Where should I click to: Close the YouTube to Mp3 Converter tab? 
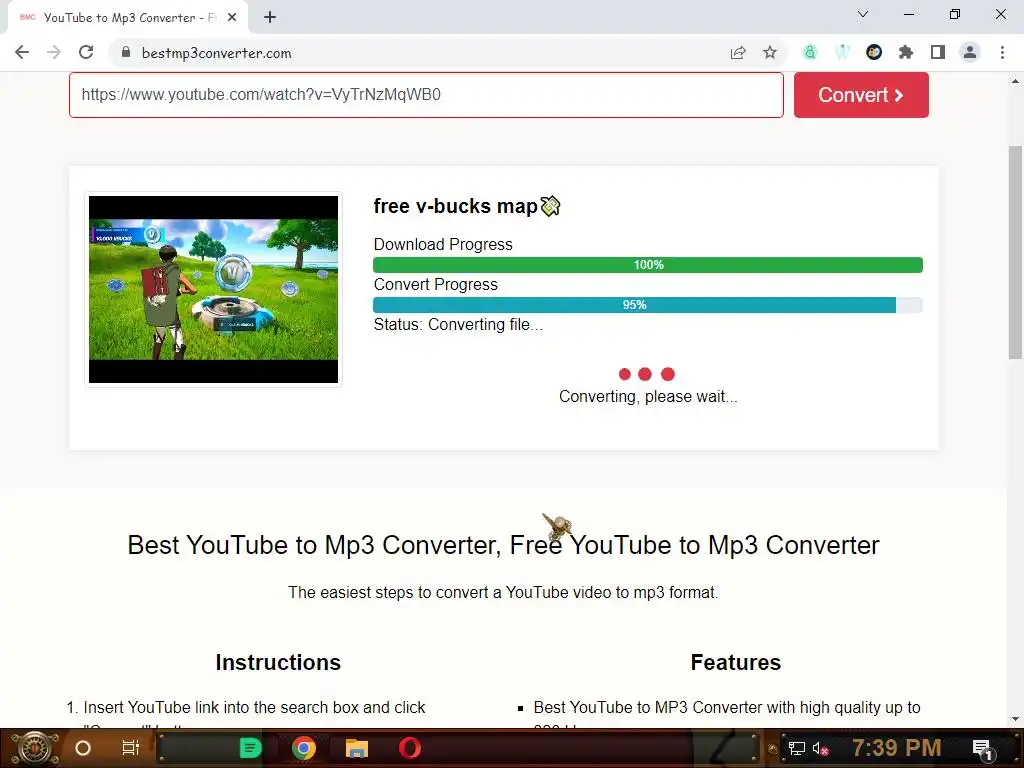[x=232, y=18]
